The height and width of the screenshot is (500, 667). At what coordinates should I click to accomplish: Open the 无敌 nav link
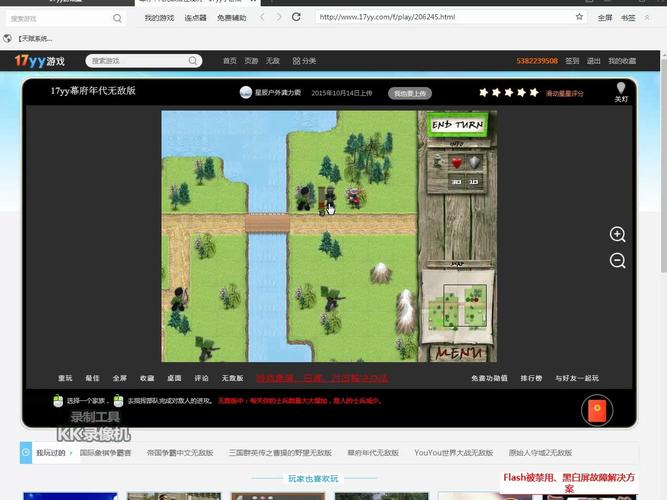273,61
